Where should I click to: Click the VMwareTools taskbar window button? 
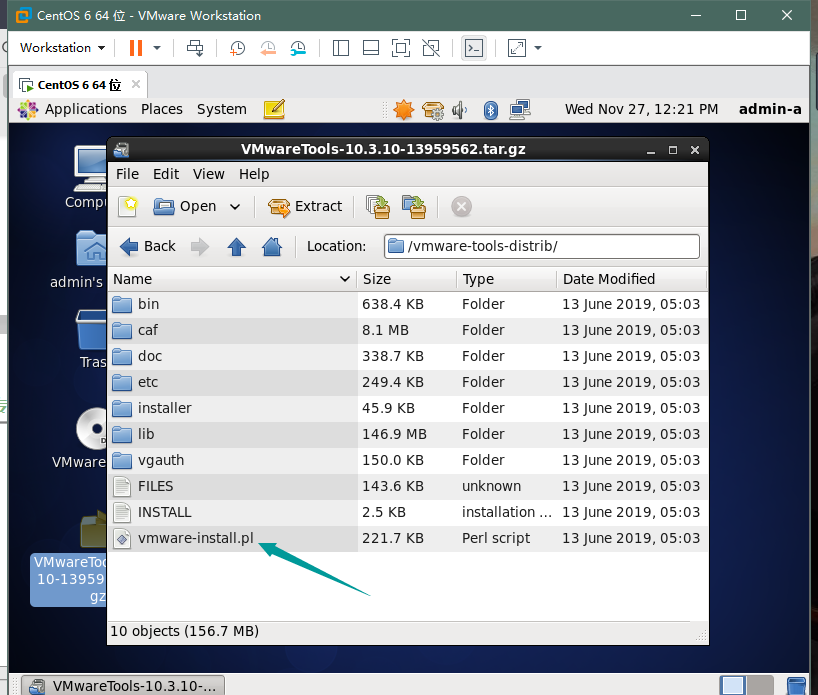click(x=123, y=686)
